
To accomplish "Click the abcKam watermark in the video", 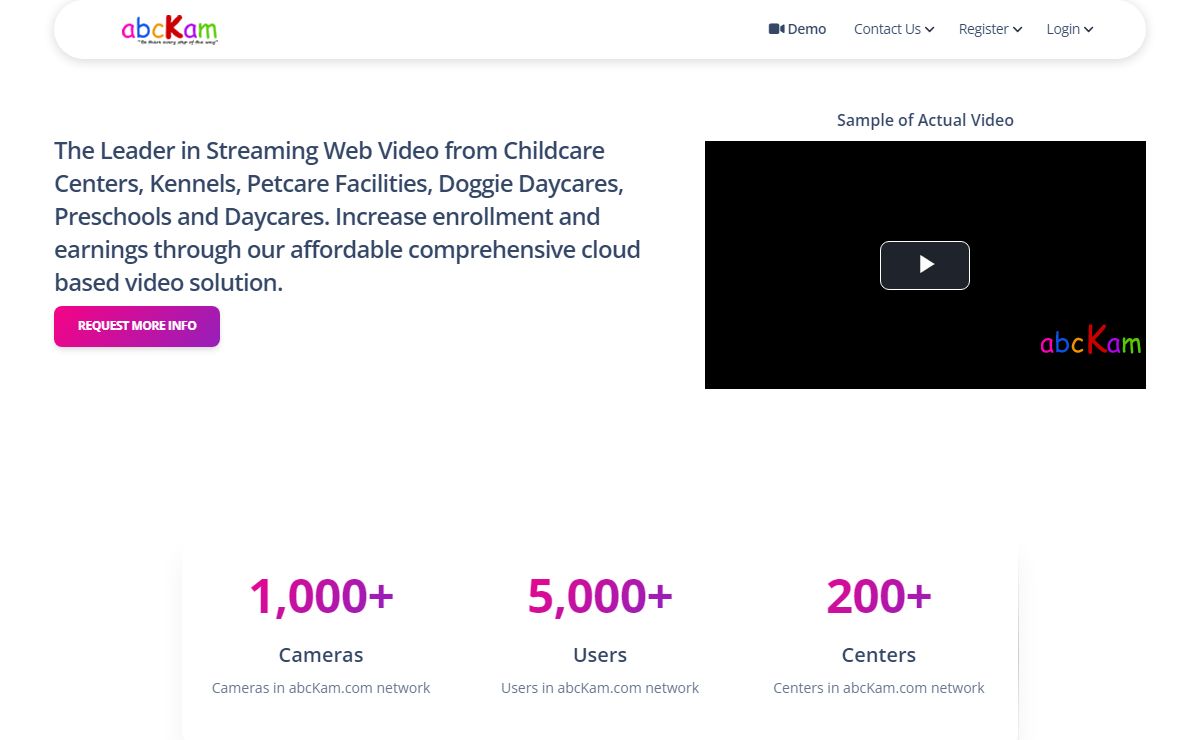I will coord(1090,341).
